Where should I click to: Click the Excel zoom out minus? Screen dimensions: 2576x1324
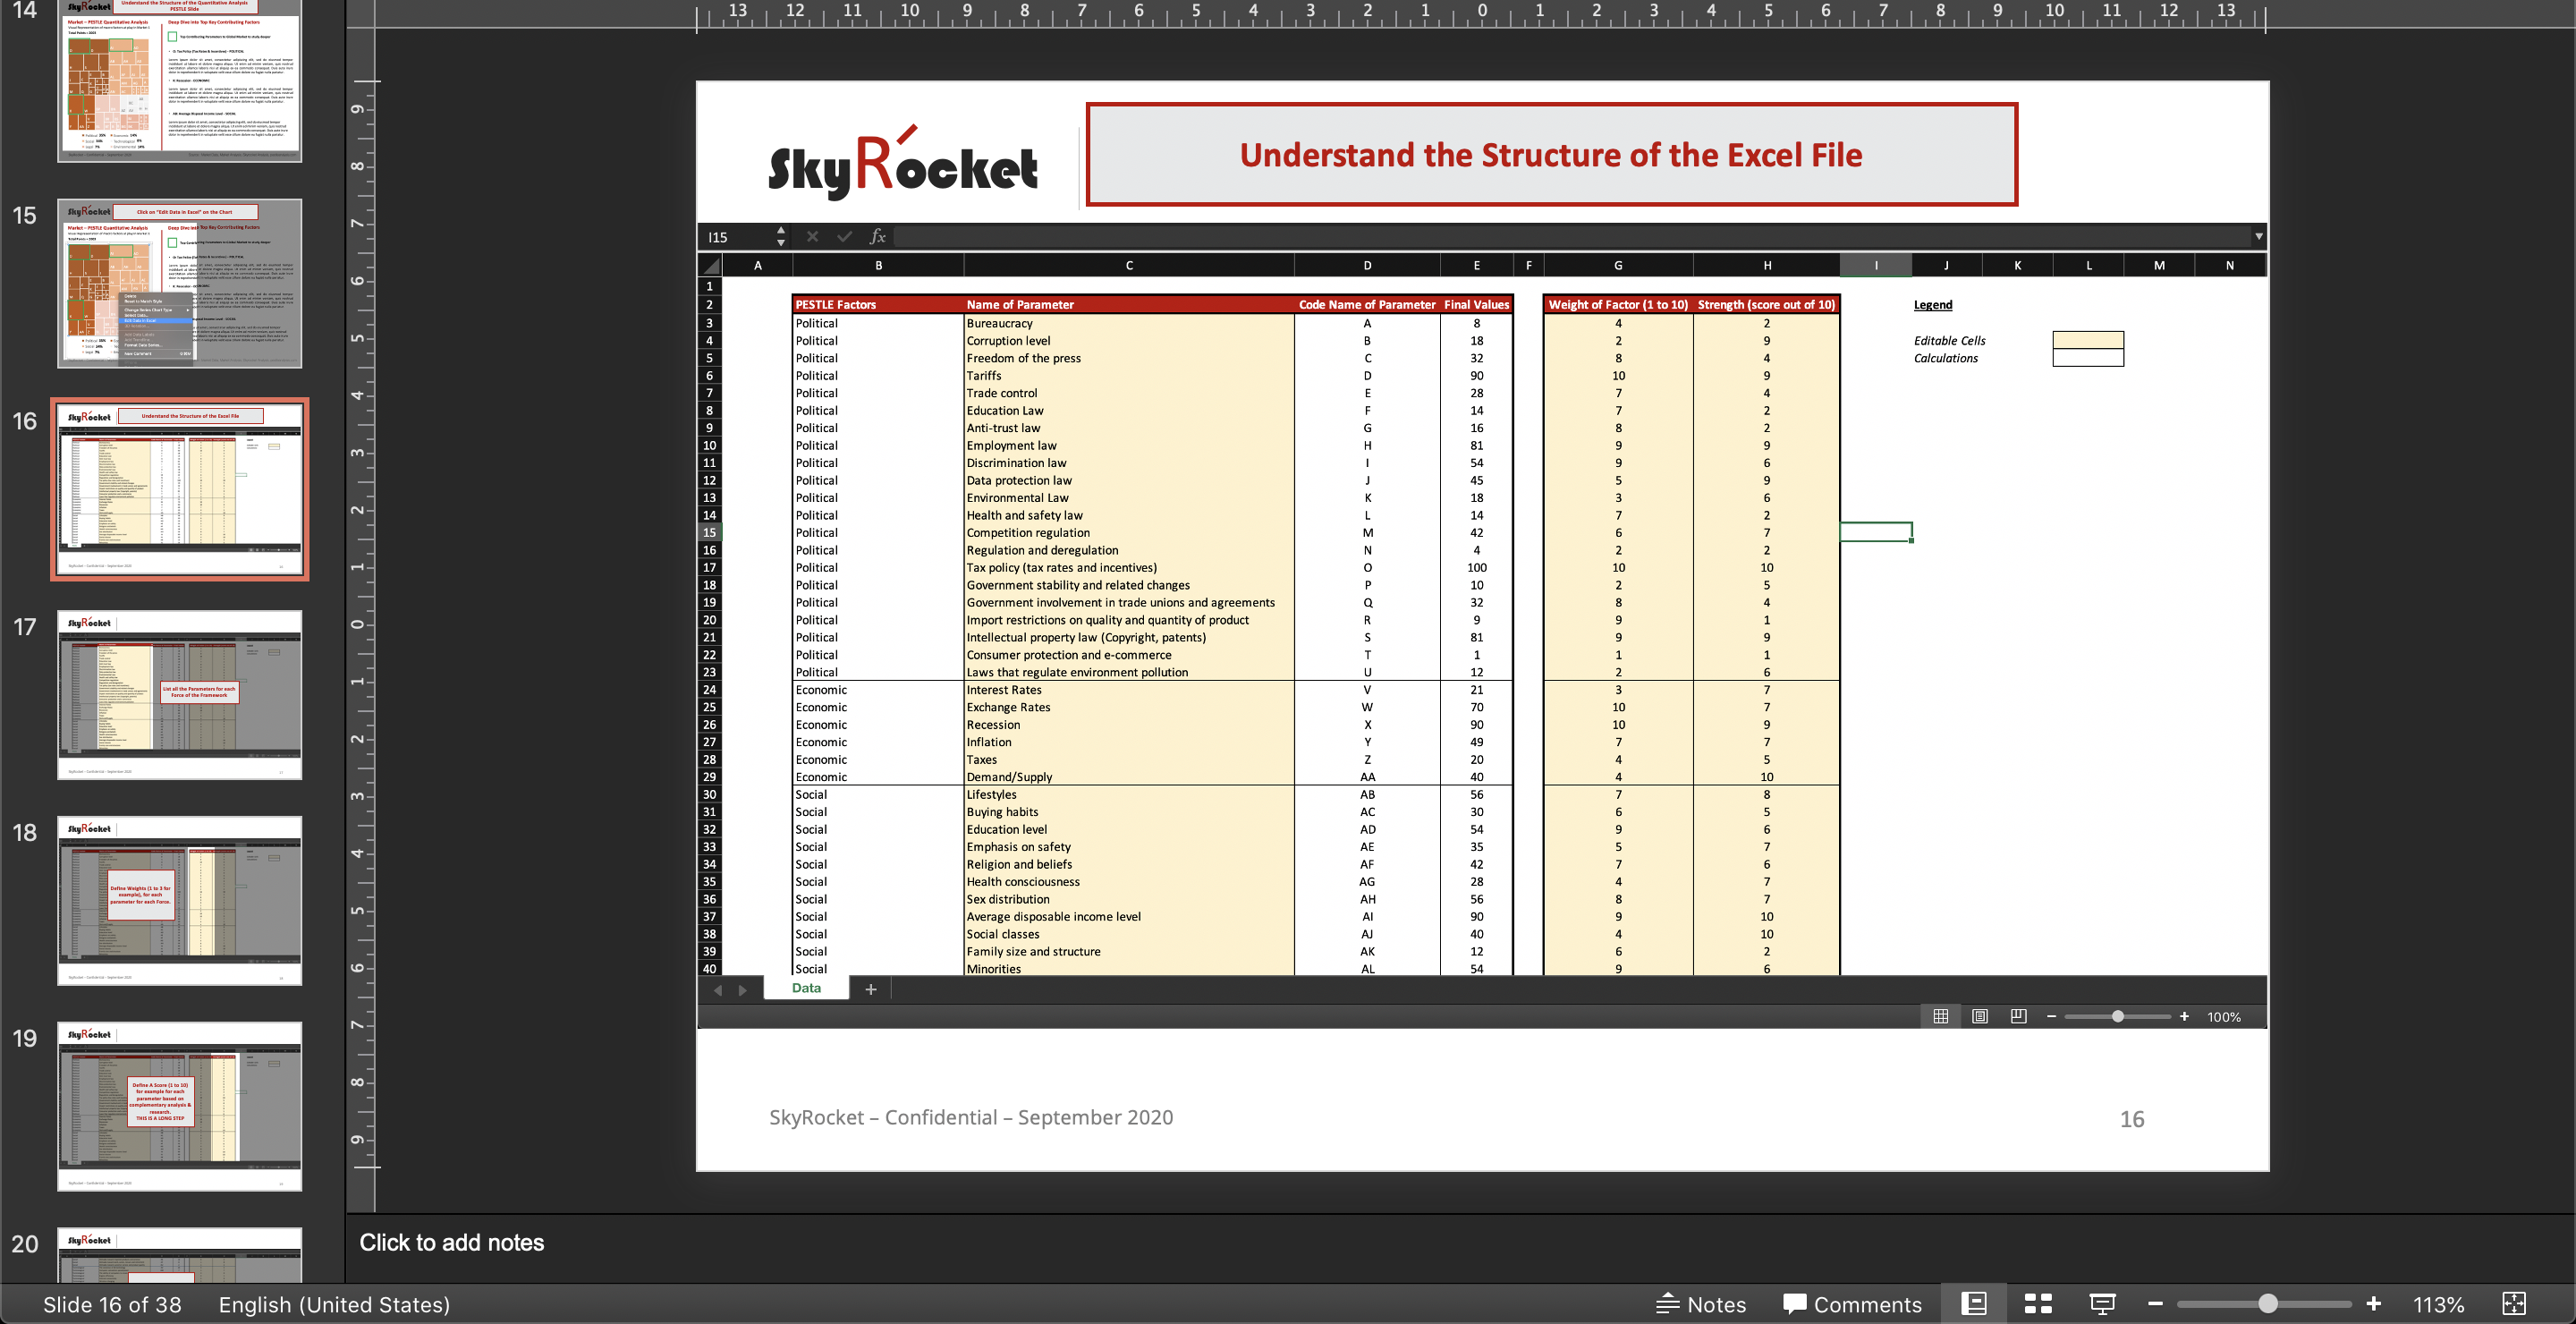[x=2052, y=1016]
